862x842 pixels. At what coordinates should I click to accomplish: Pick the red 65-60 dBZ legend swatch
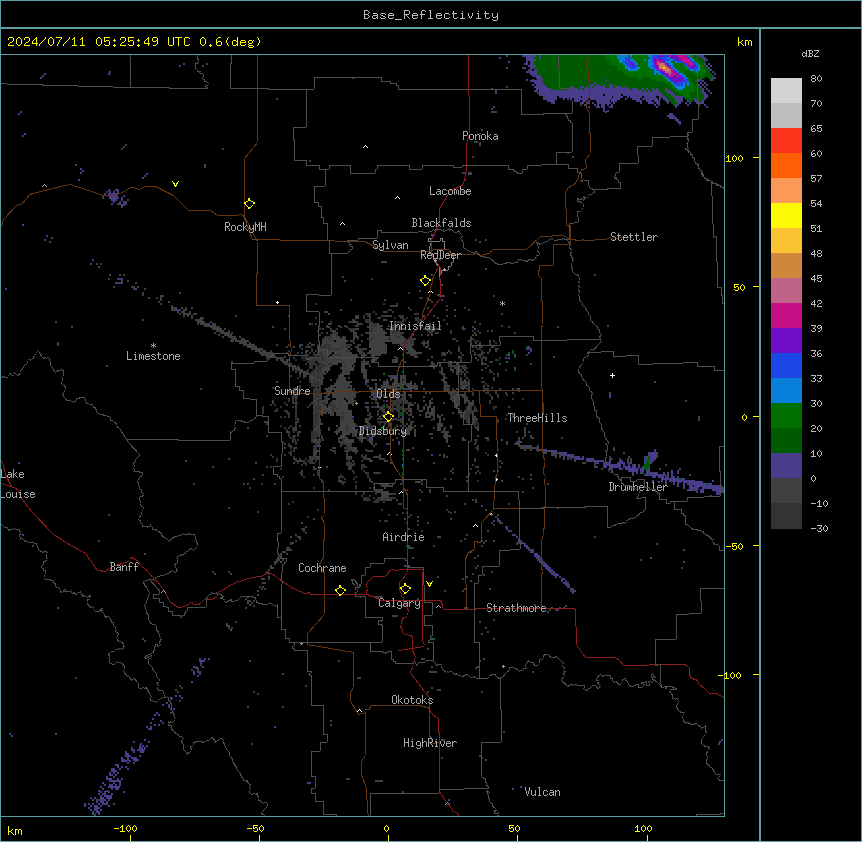786,140
